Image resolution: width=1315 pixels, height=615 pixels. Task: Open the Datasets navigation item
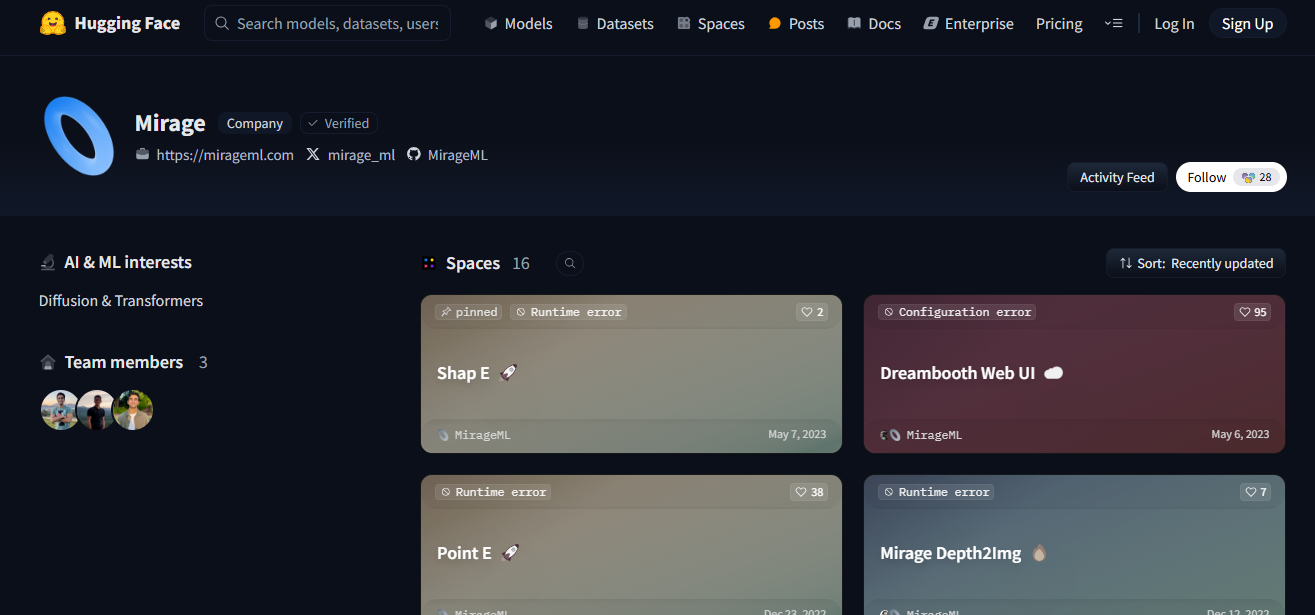click(615, 24)
